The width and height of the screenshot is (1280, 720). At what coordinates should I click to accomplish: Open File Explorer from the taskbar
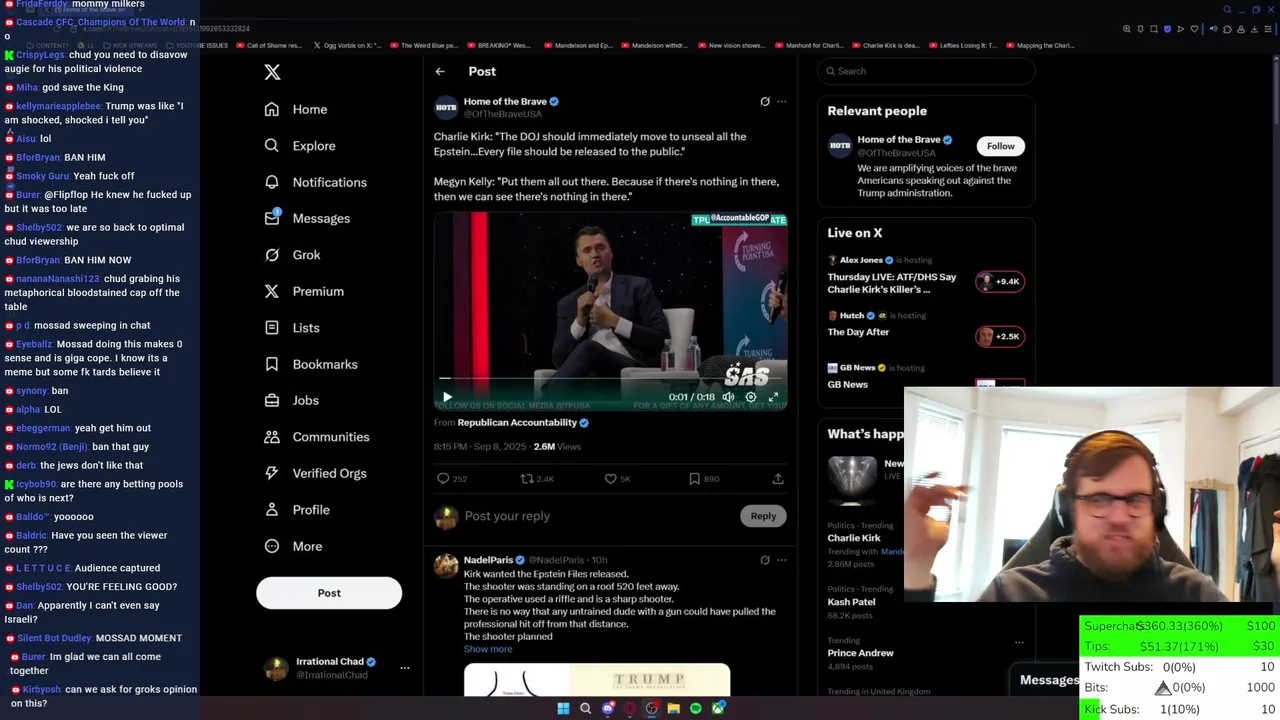[x=674, y=709]
